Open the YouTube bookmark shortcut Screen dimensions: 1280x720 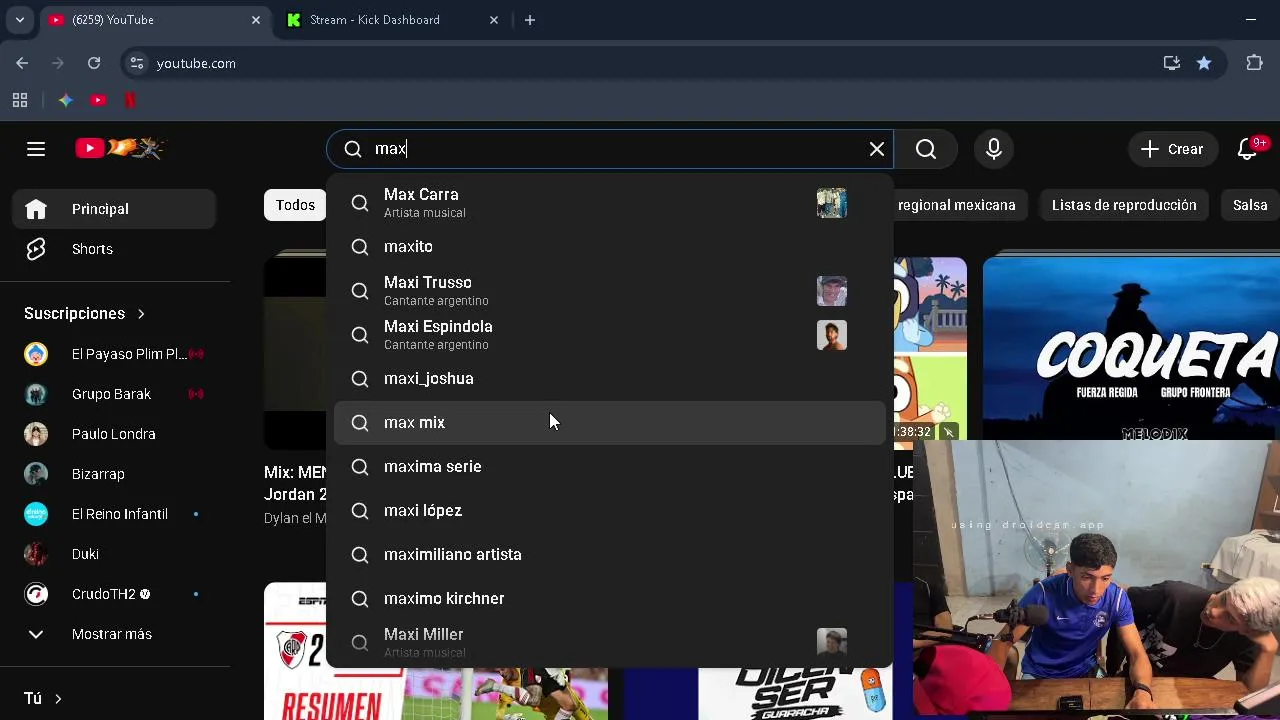pos(98,100)
